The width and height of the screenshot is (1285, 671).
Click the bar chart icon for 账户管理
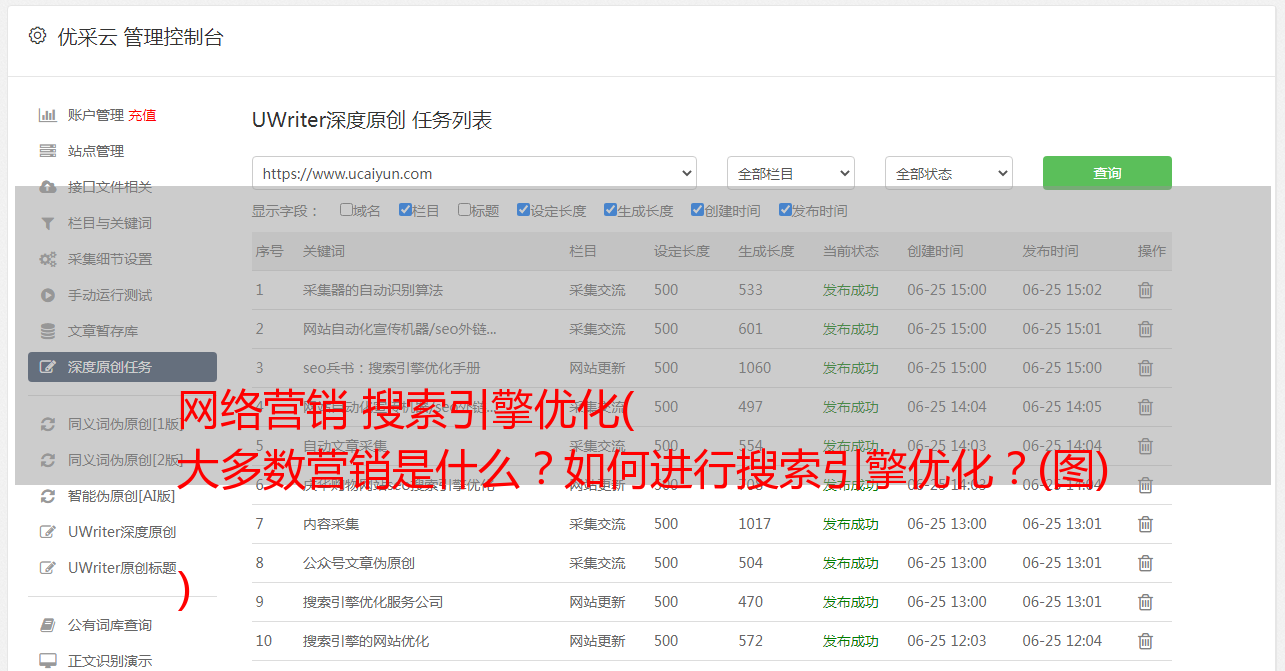[x=47, y=115]
